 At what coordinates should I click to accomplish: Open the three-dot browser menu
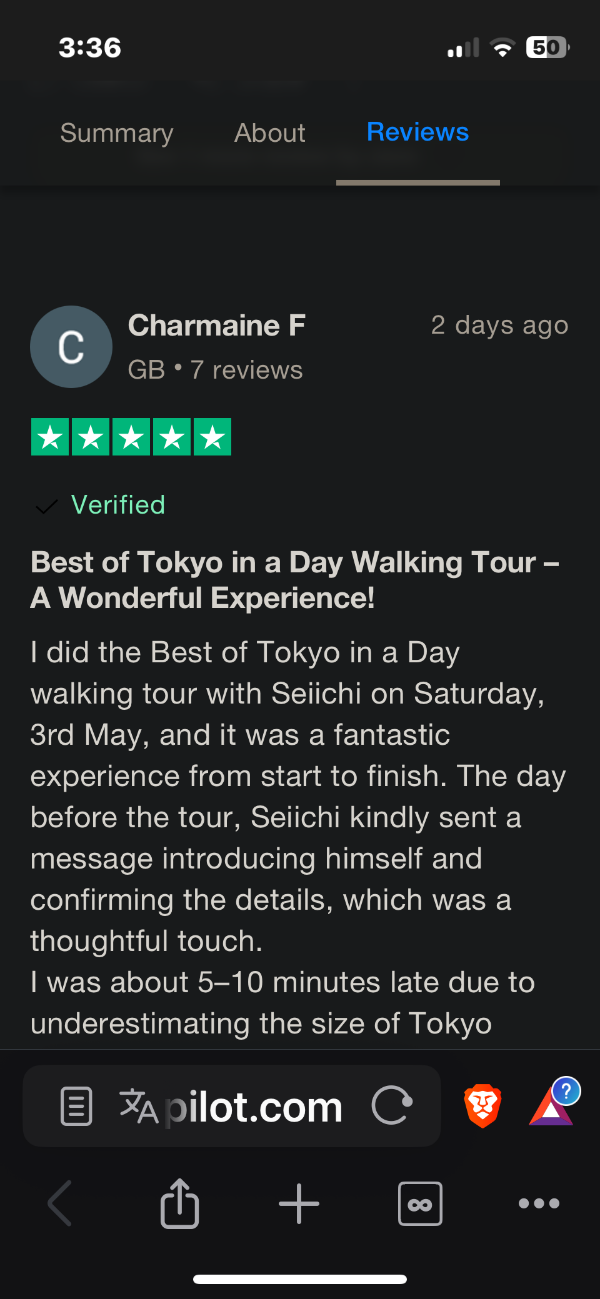pyautogui.click(x=539, y=1203)
